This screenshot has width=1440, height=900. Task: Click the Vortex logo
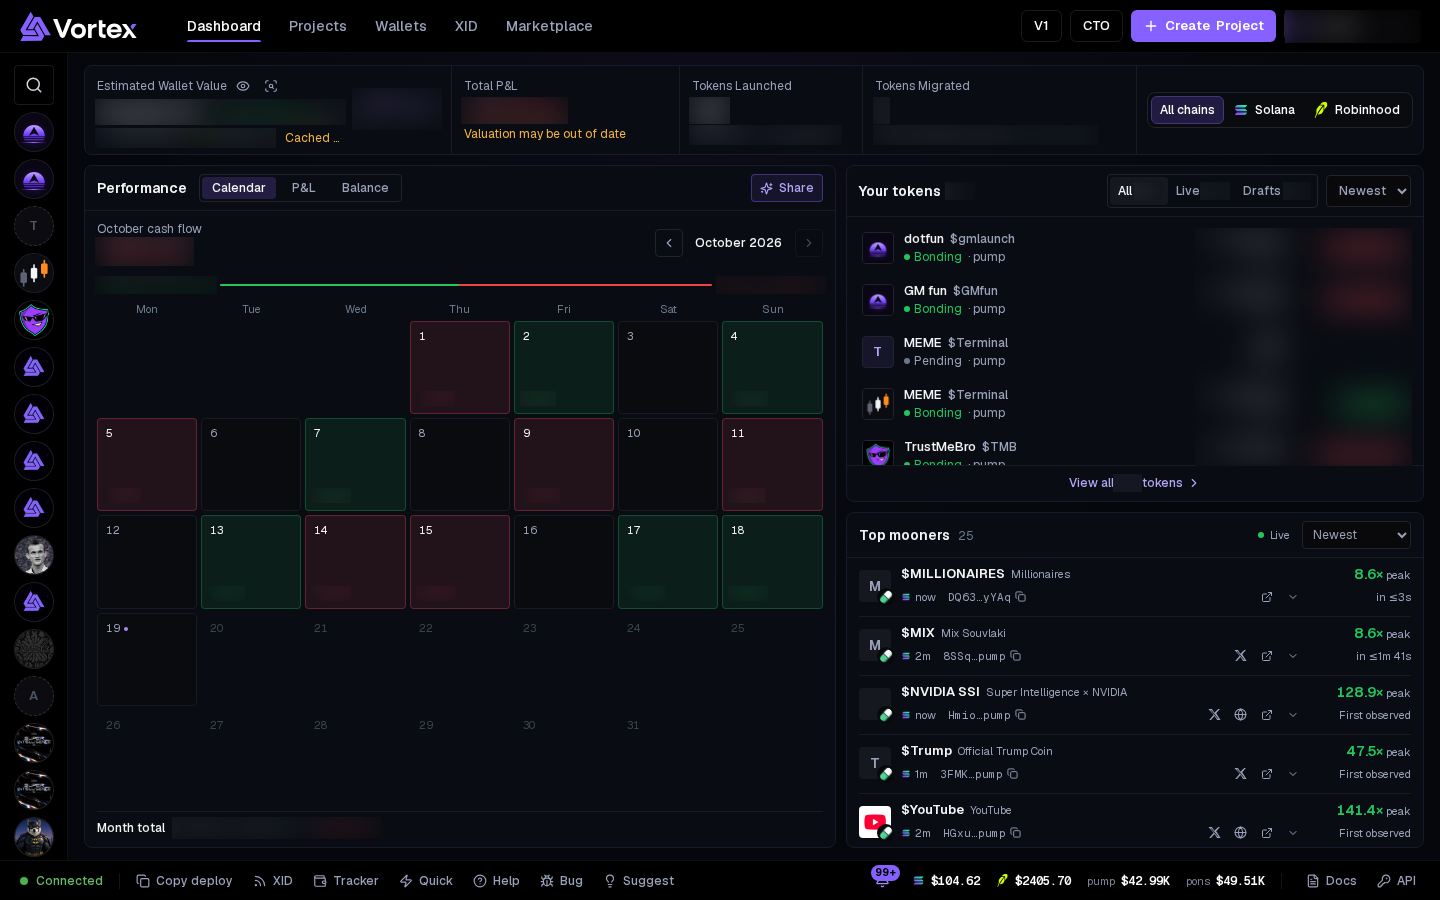(x=78, y=27)
